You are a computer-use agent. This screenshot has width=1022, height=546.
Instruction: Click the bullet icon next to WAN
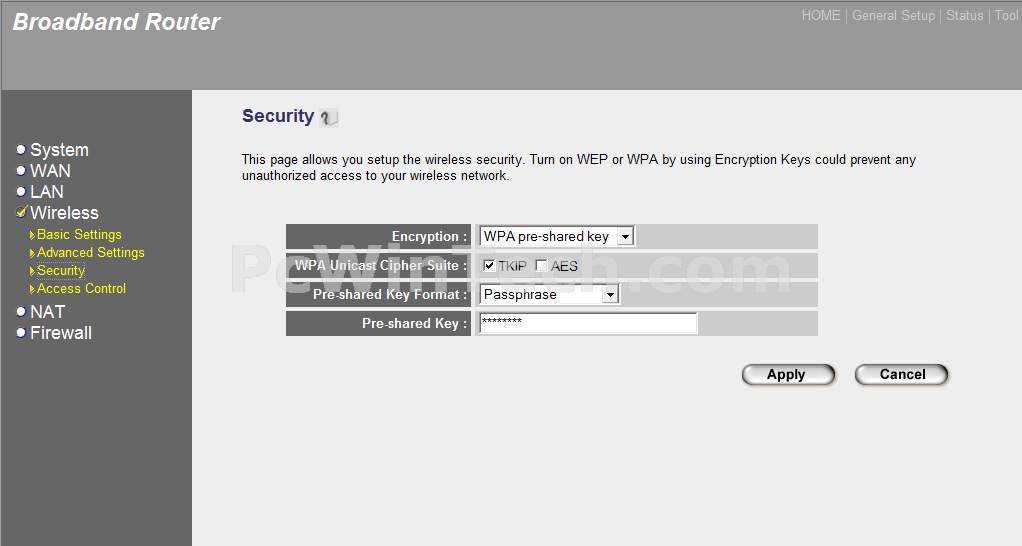click(21, 171)
